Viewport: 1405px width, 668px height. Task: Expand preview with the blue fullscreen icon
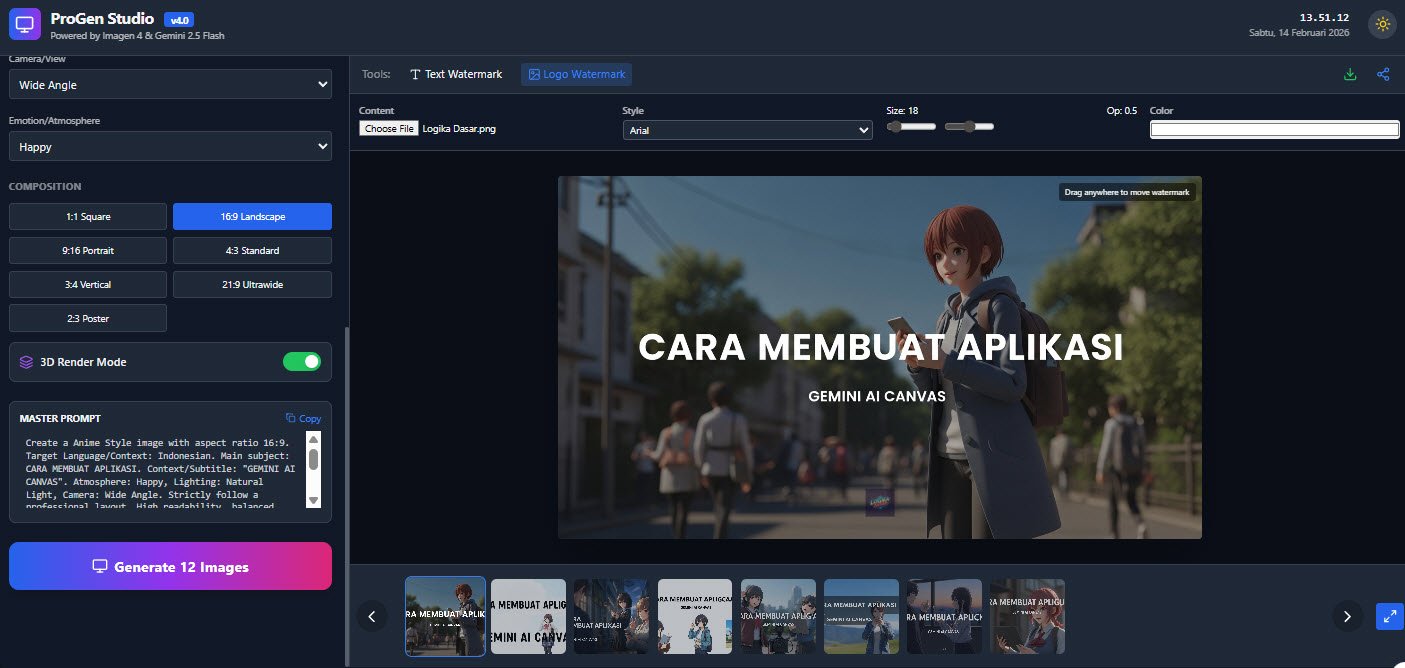(x=1389, y=616)
